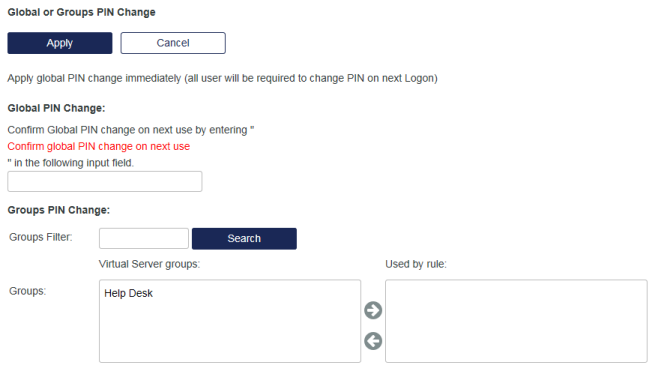Screen dimensions: 652x365
Task: Click the Used by rule label
Action: (416, 264)
